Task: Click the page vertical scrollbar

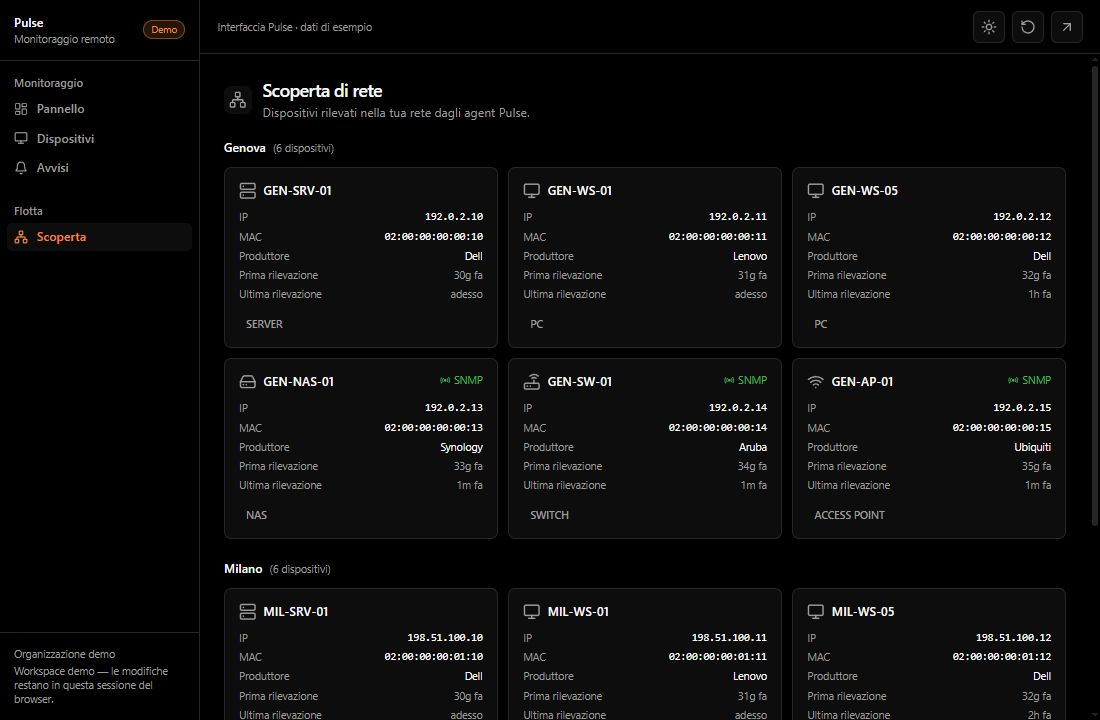Action: 1094,295
